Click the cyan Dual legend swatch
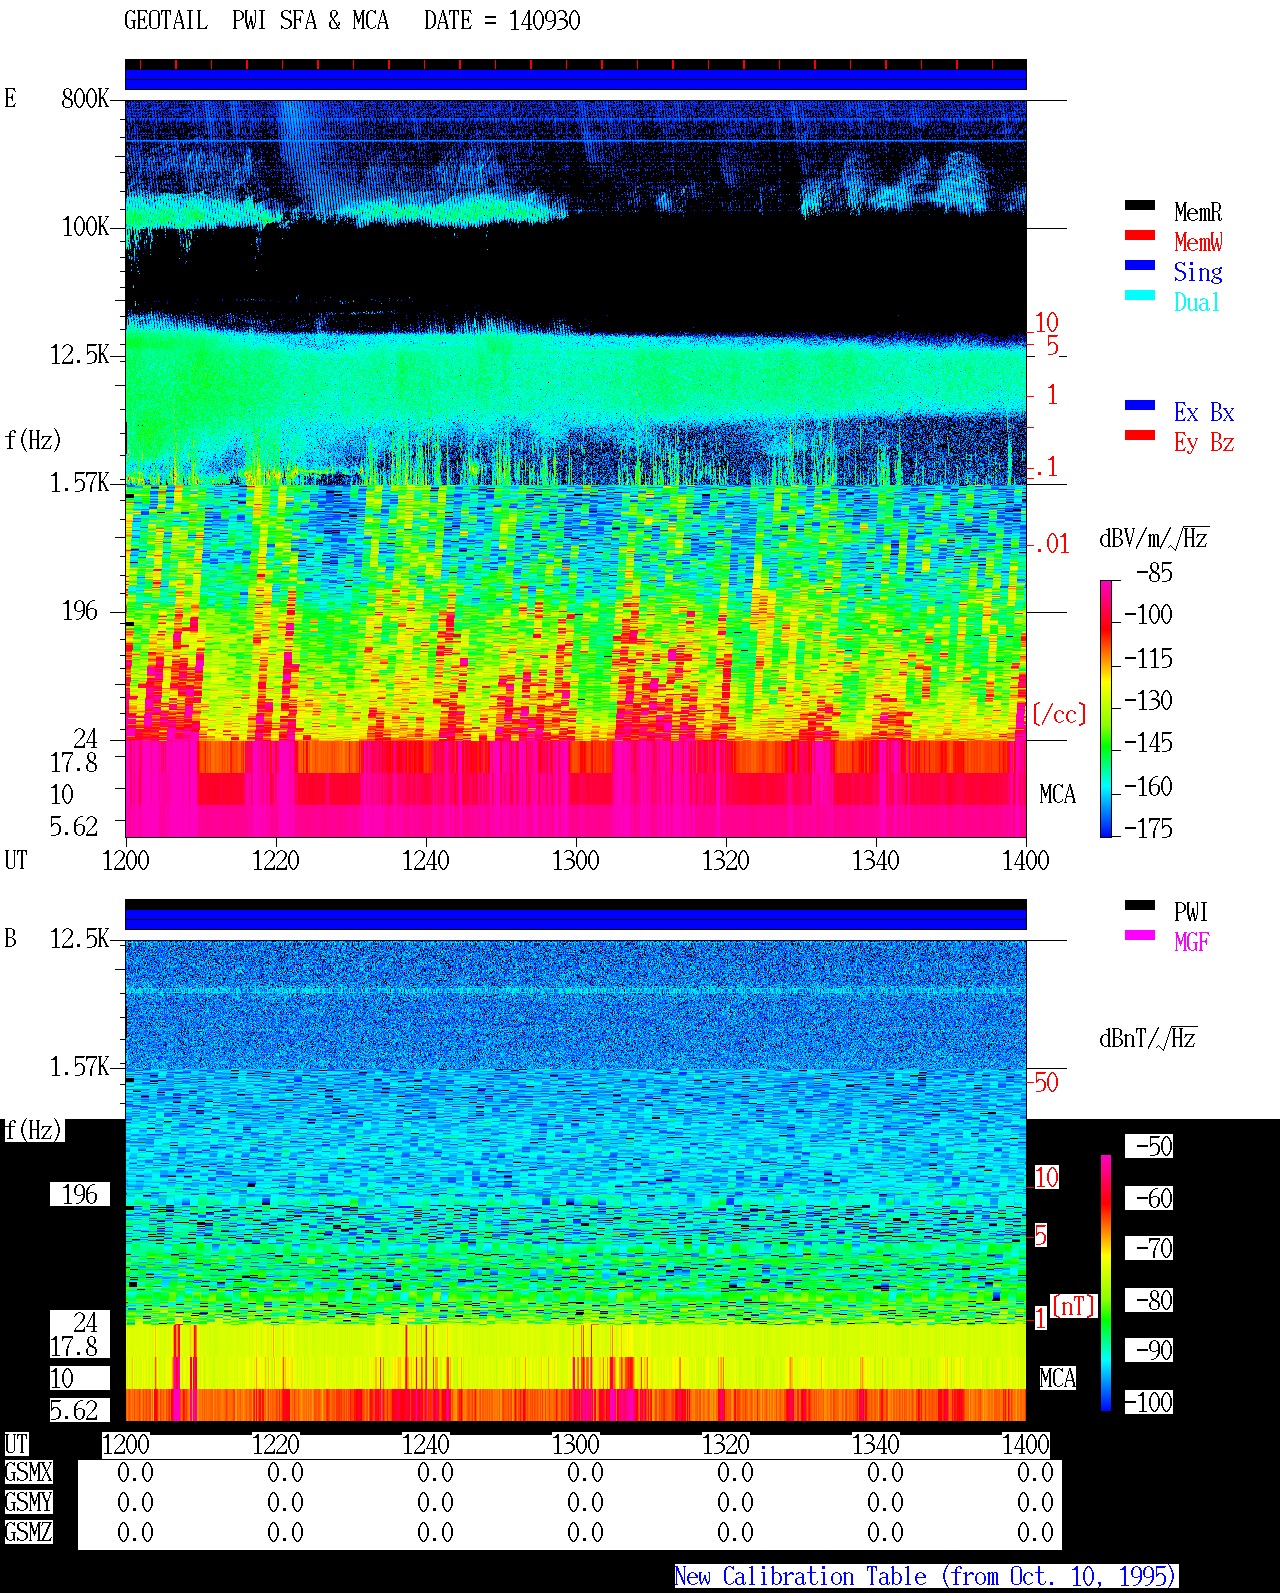Image resolution: width=1280 pixels, height=1593 pixels. pyautogui.click(x=1140, y=295)
